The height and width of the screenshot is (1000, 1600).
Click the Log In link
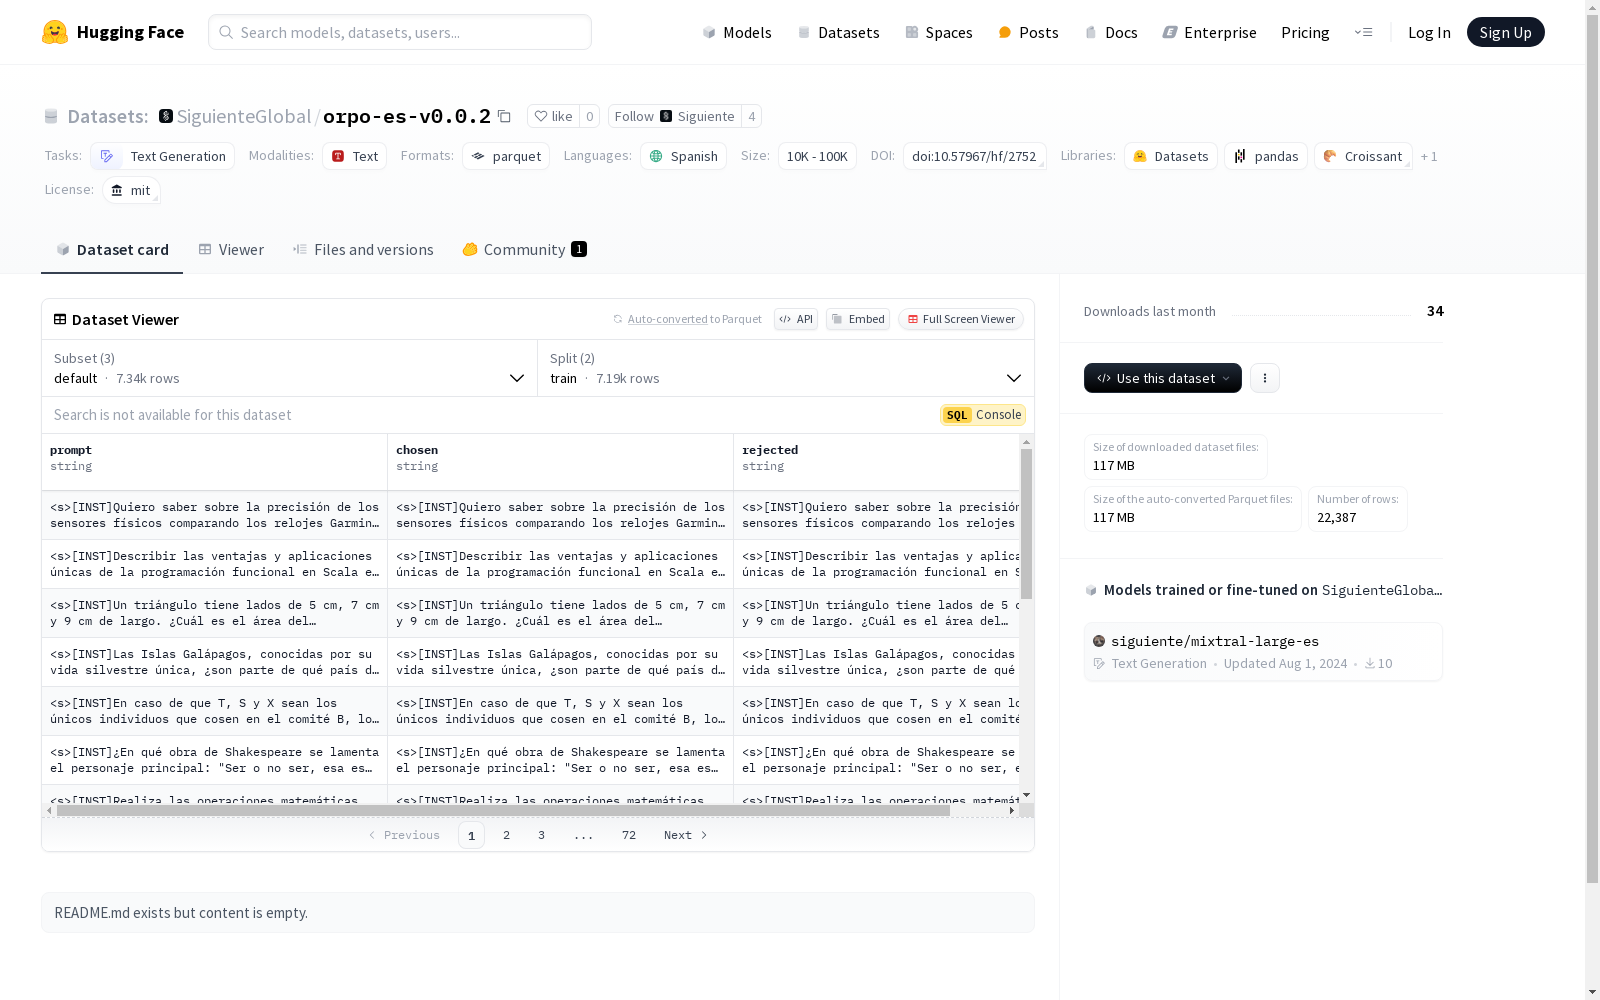tap(1429, 32)
